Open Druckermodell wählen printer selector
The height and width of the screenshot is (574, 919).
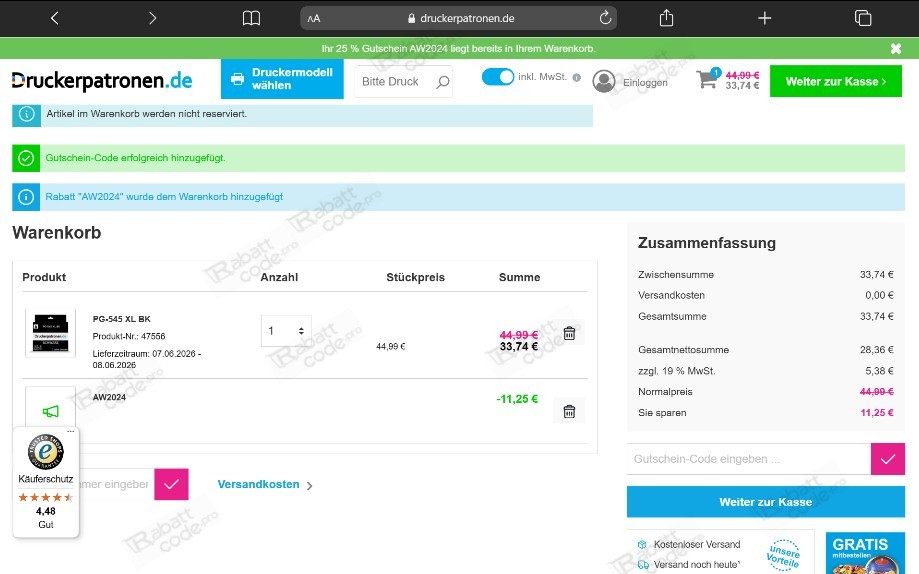[x=282, y=79]
